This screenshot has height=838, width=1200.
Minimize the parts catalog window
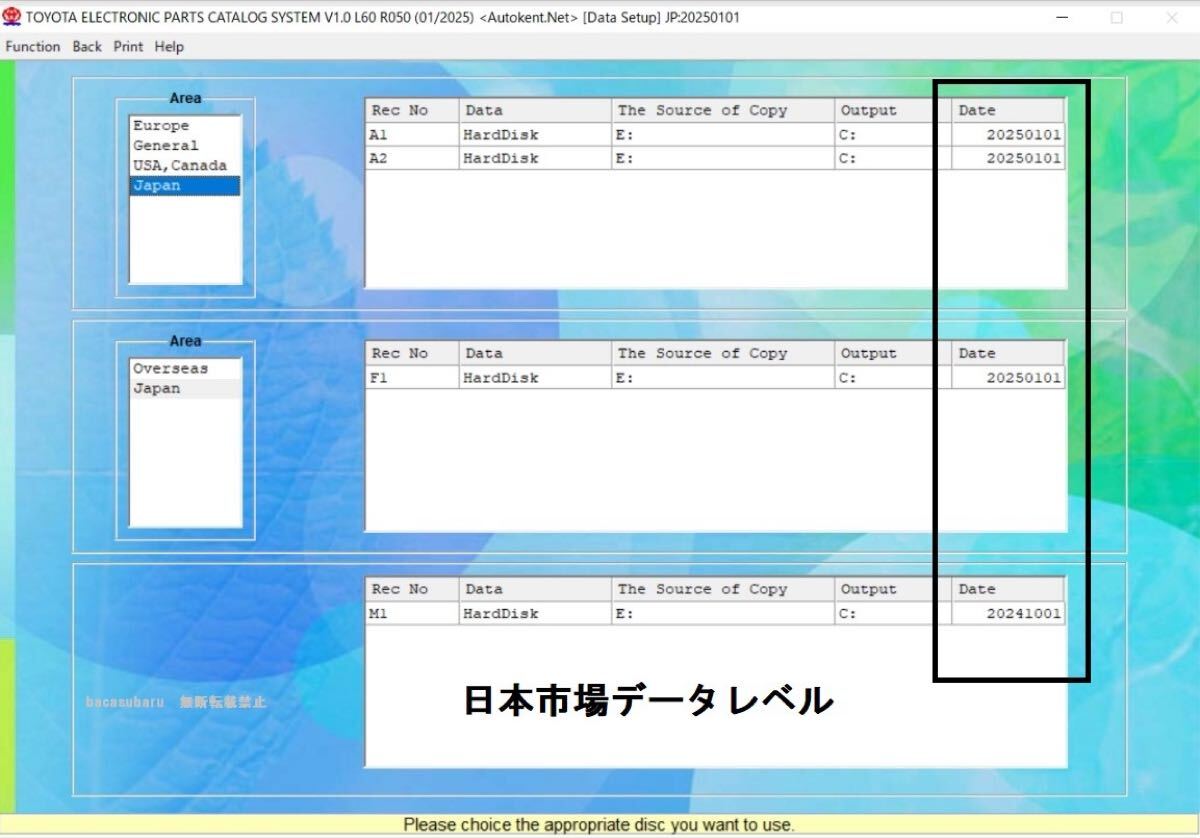[x=1064, y=18]
